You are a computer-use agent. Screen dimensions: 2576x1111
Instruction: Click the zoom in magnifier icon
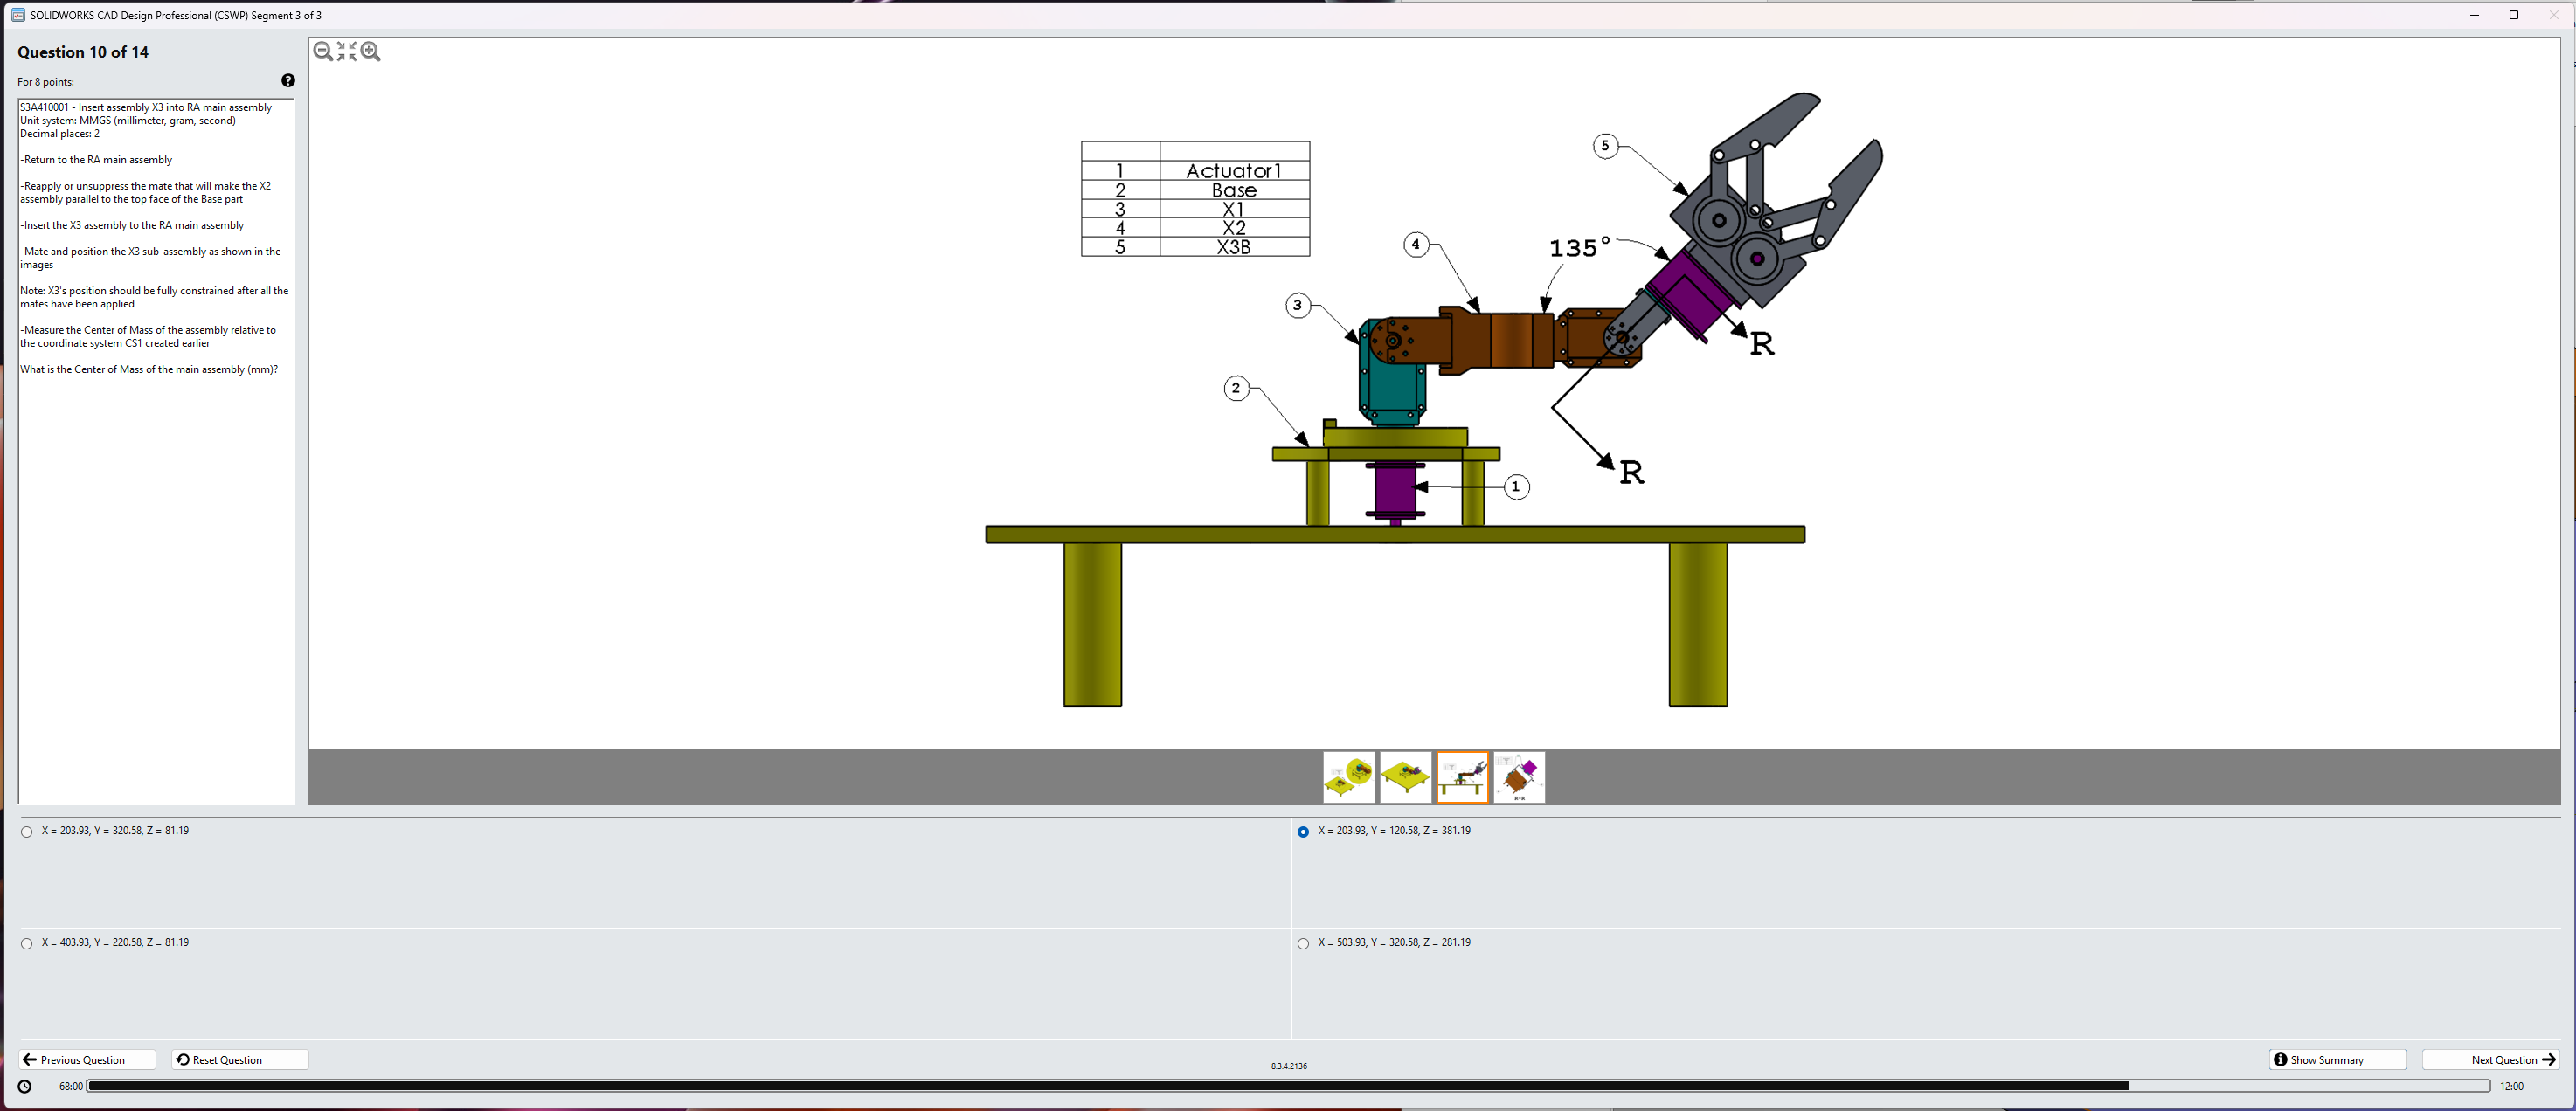coord(371,51)
